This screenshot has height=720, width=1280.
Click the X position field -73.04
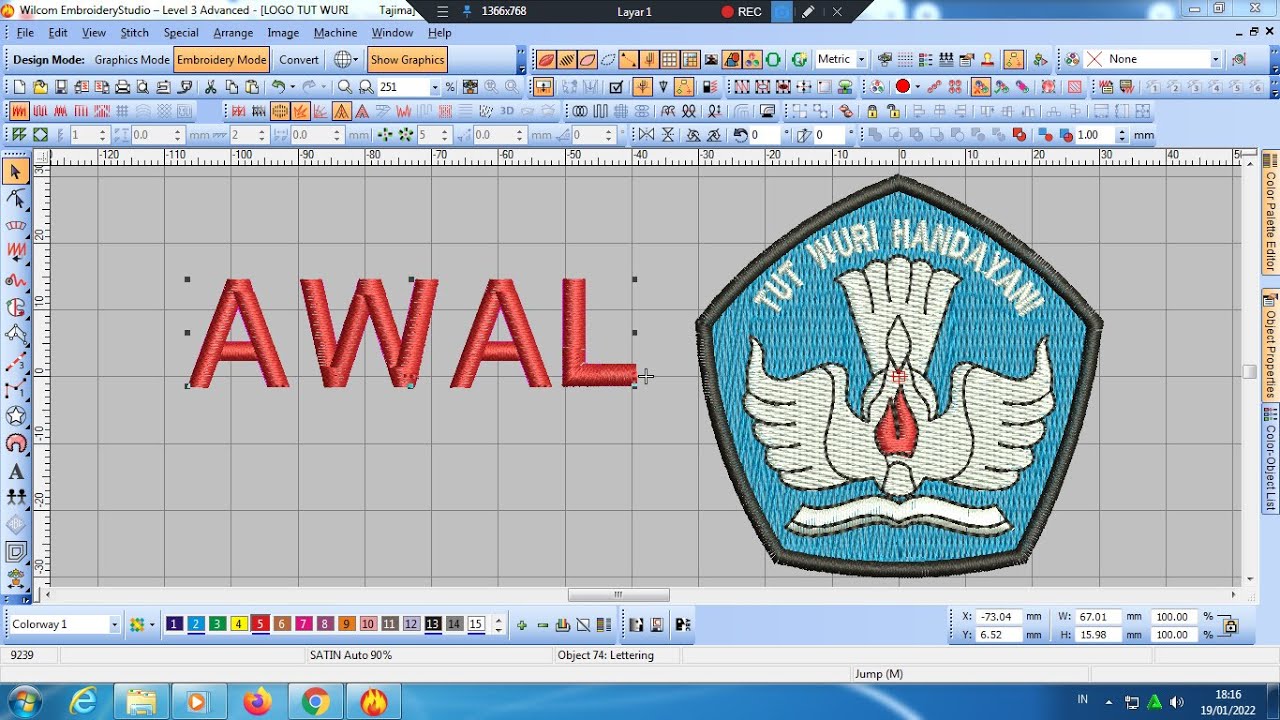pos(999,617)
